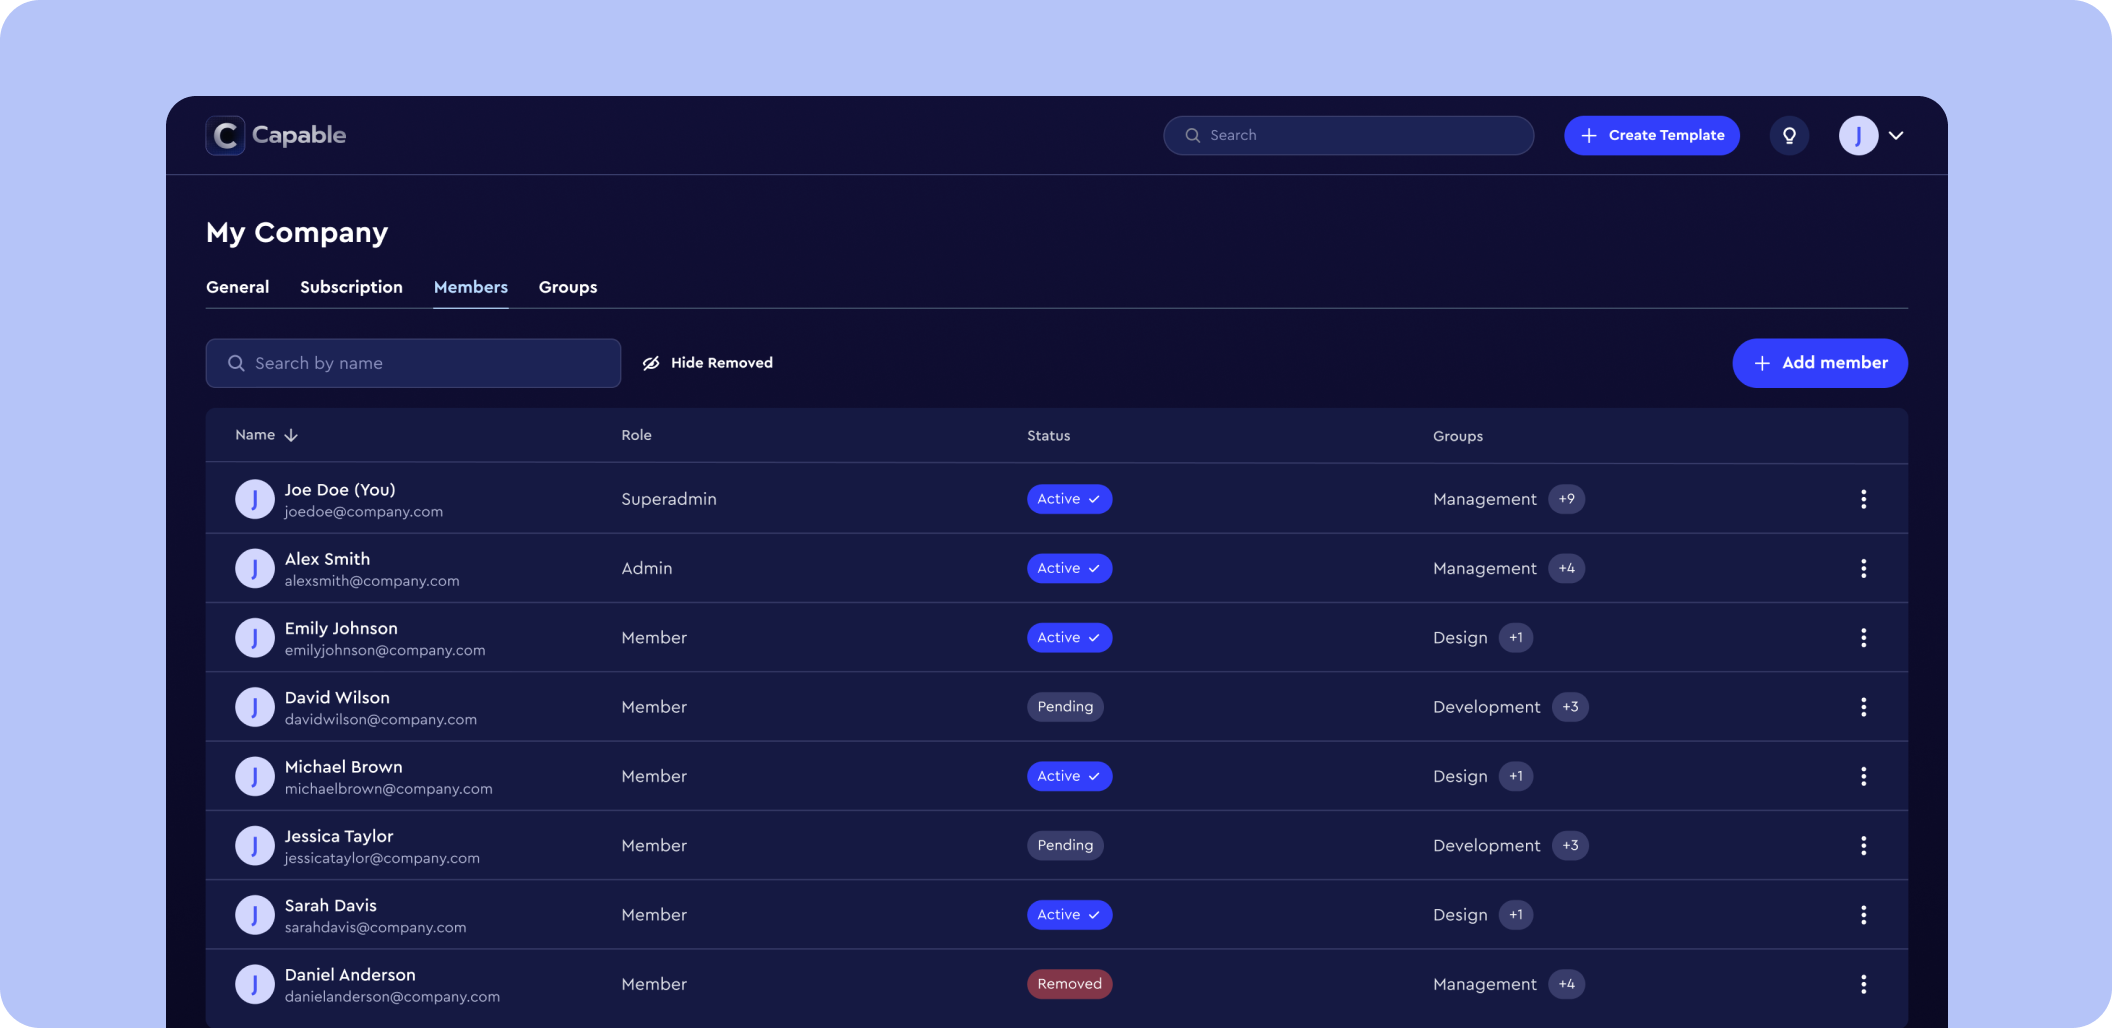2112x1028 pixels.
Task: Open Active status dropdown for Emily Johnson
Action: (x=1069, y=638)
